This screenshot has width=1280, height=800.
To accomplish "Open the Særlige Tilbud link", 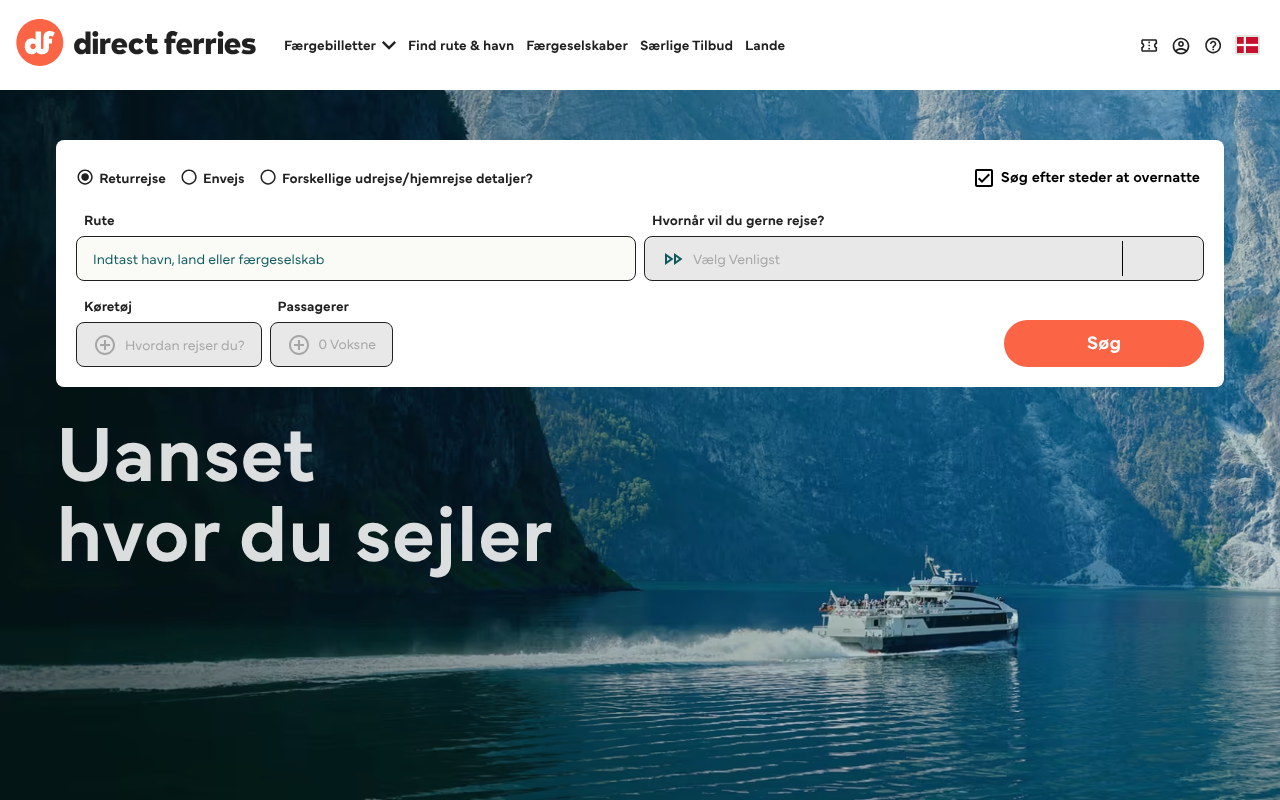I will pyautogui.click(x=686, y=45).
